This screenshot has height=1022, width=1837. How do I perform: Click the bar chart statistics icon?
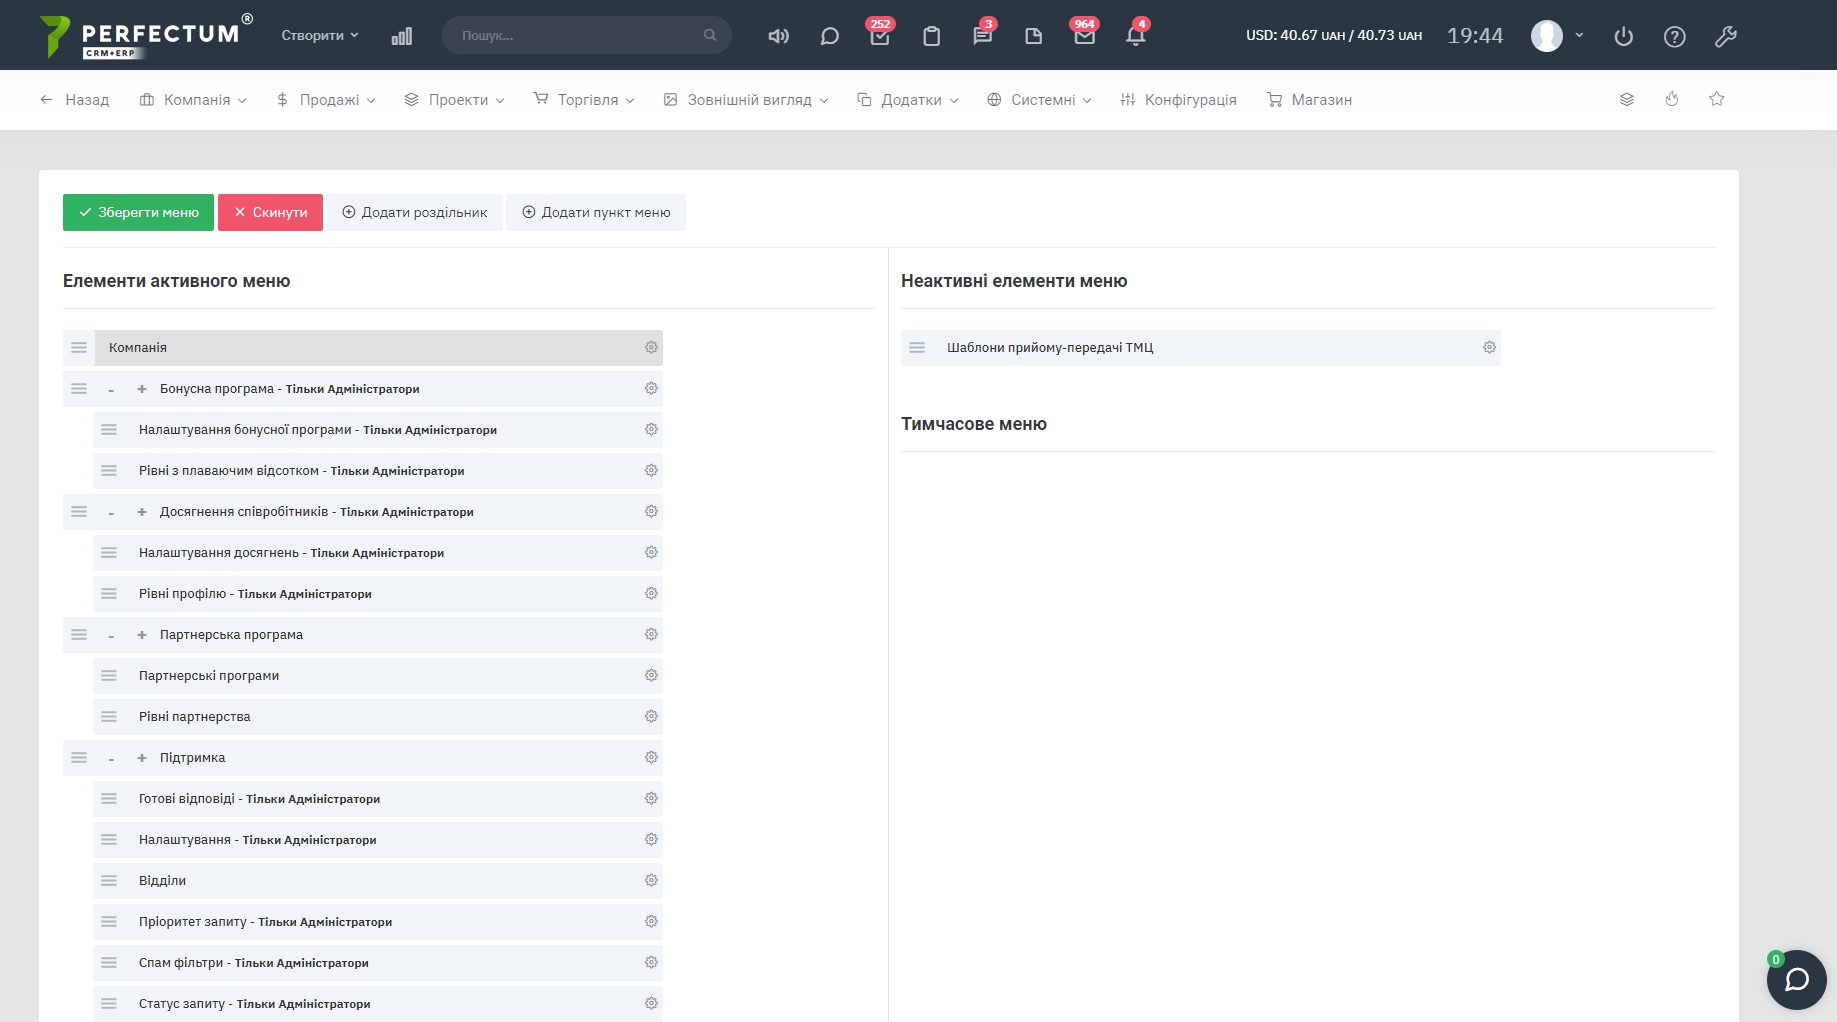tap(402, 36)
